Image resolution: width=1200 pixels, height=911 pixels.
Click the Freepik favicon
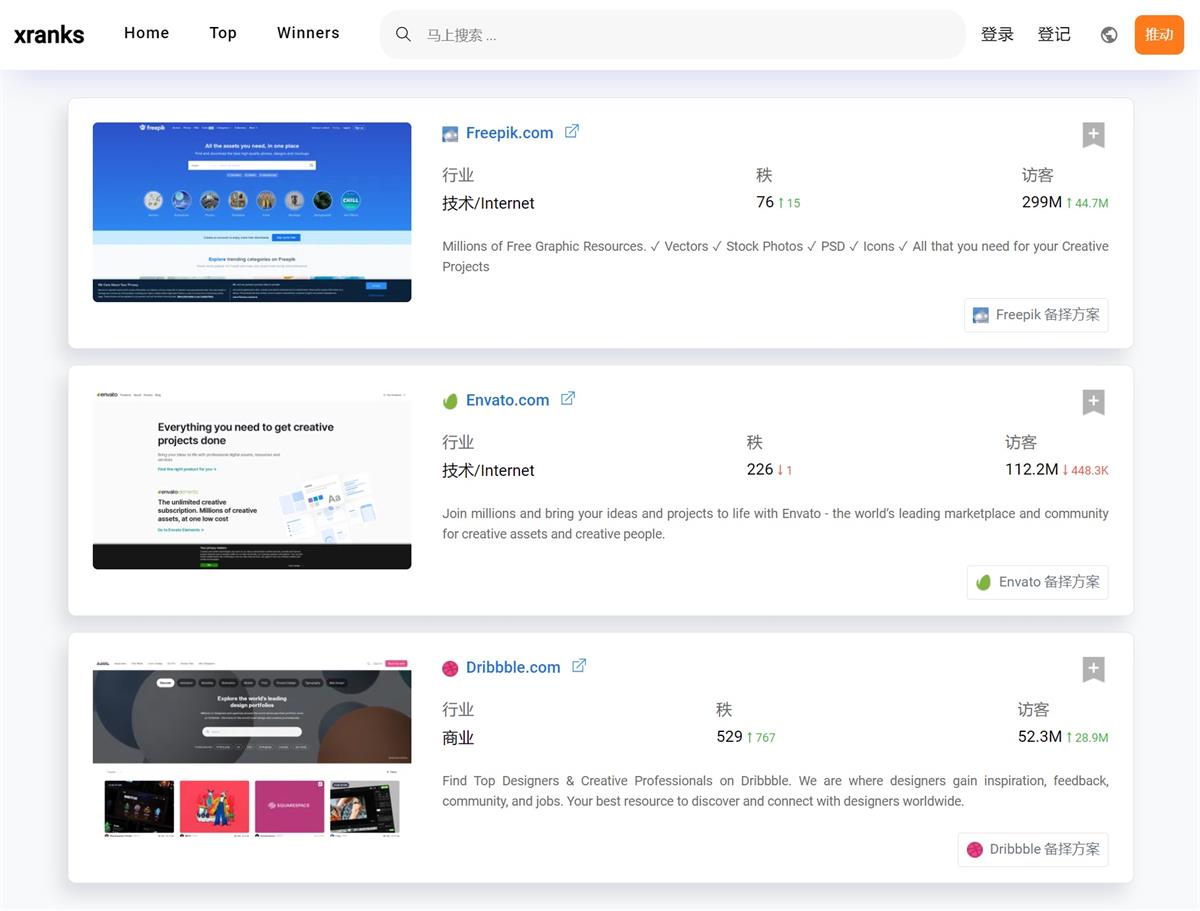(449, 132)
